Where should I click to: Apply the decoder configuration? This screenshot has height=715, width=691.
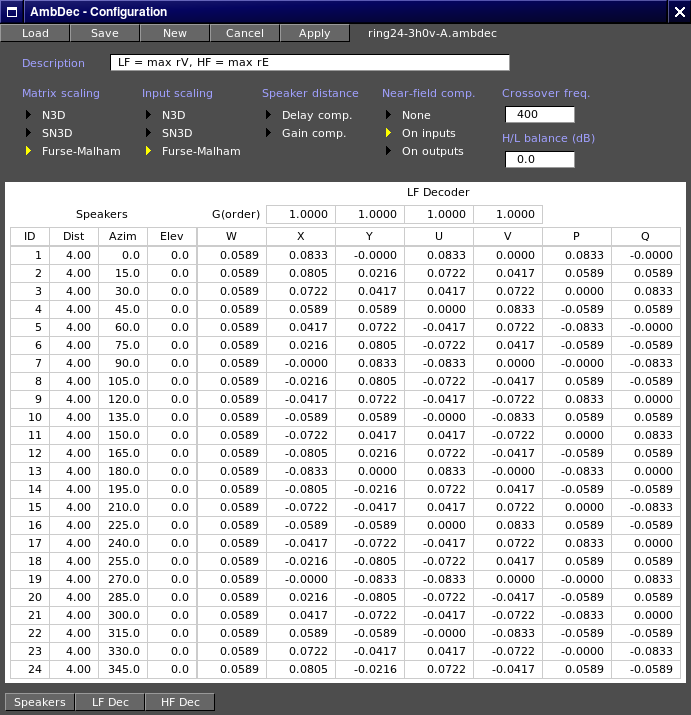[315, 33]
